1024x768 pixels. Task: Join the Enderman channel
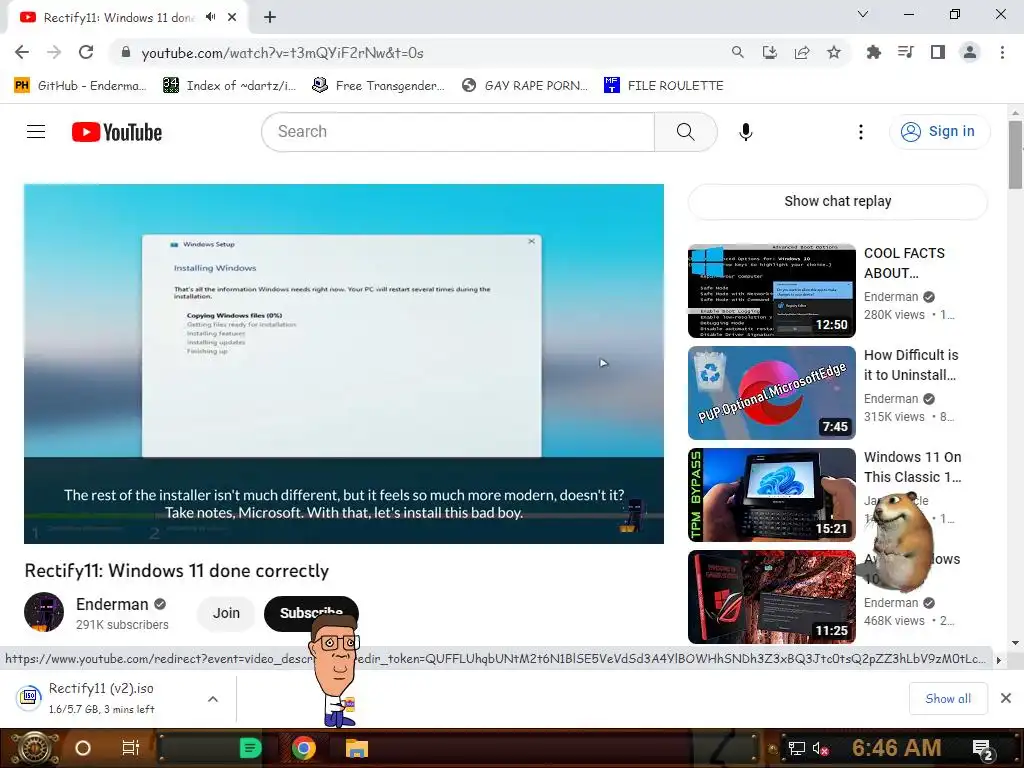tap(226, 613)
